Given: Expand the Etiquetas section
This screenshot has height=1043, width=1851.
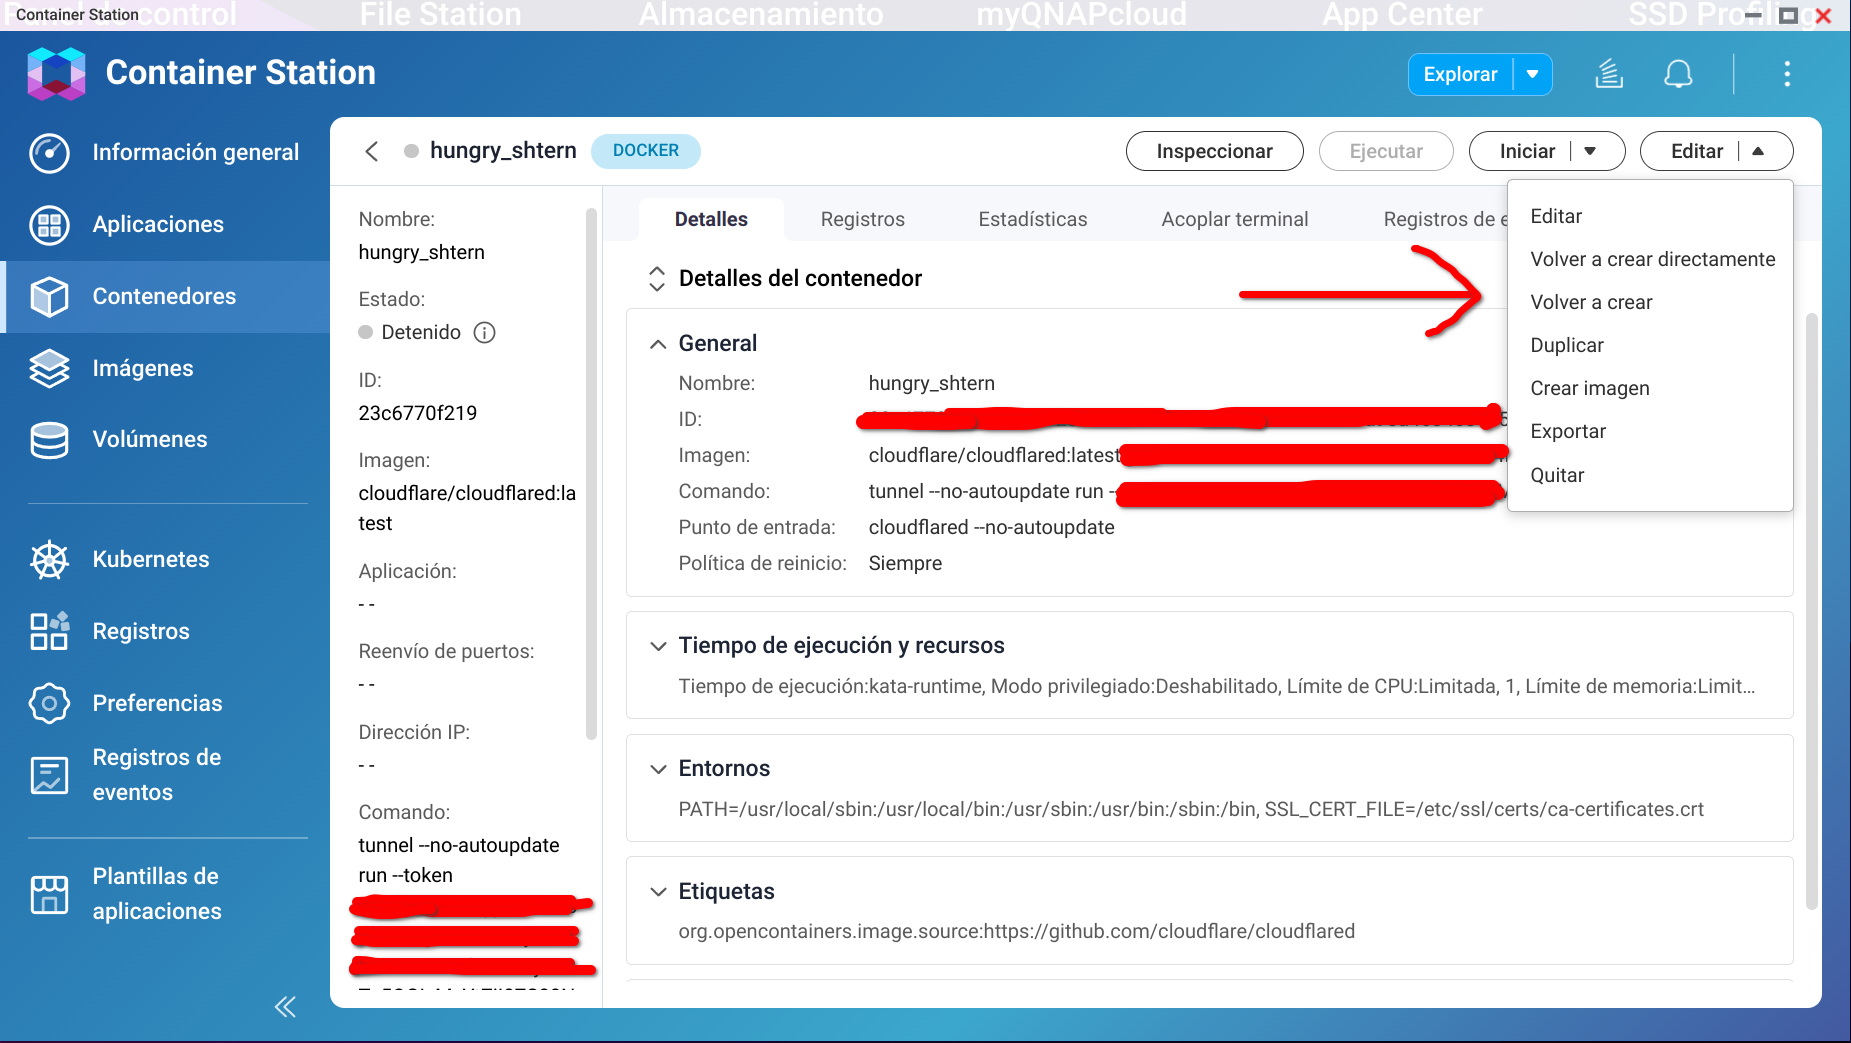Looking at the screenshot, I should [657, 892].
